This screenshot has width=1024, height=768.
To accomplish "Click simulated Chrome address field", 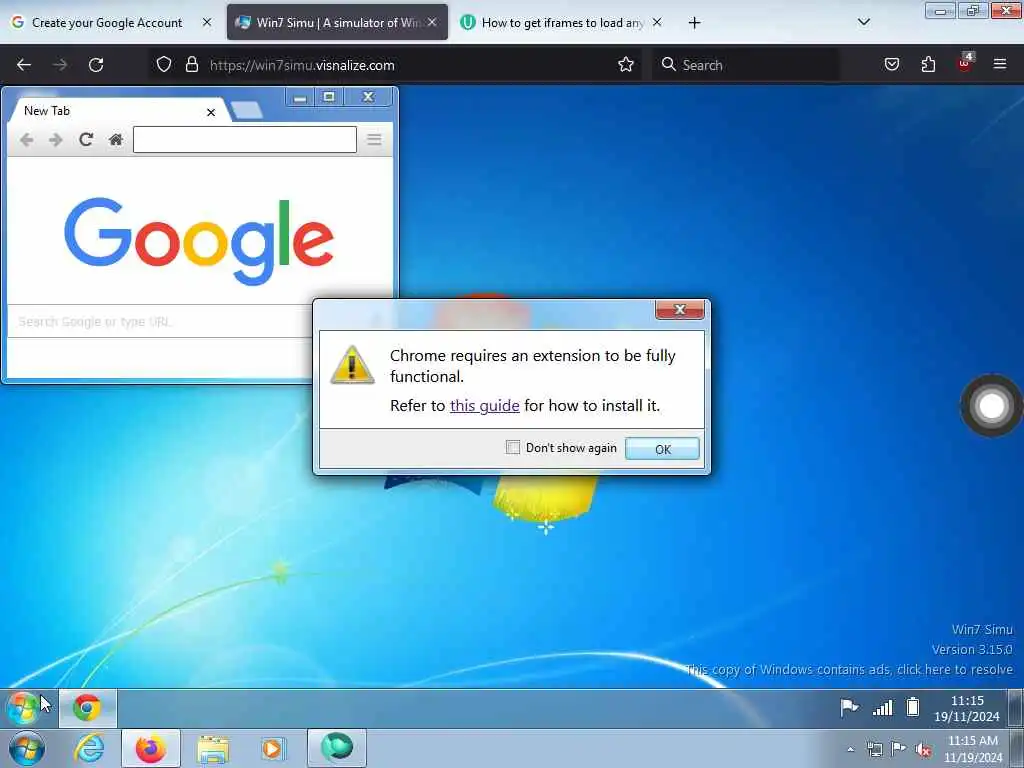I will pos(245,140).
